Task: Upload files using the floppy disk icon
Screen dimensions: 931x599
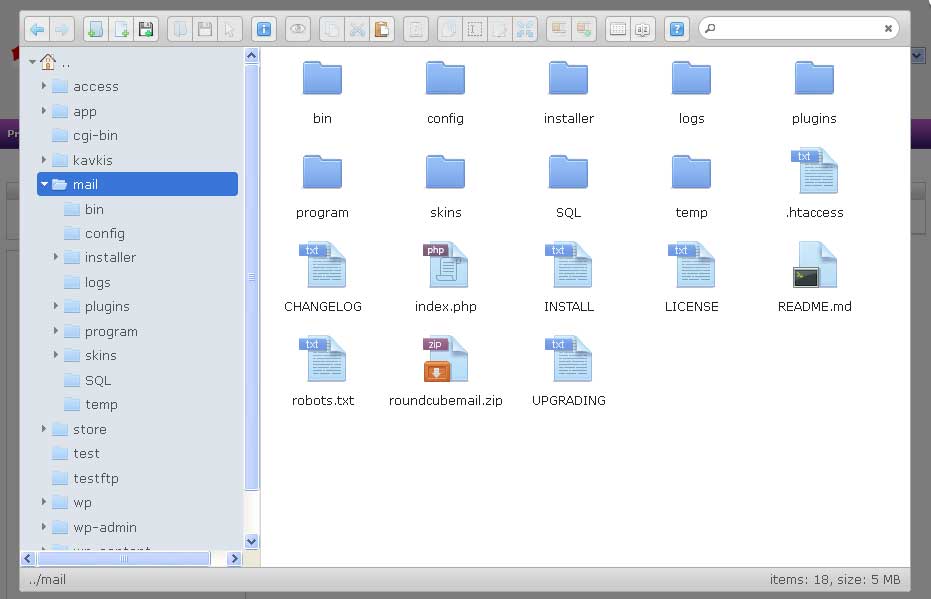Action: click(x=146, y=29)
